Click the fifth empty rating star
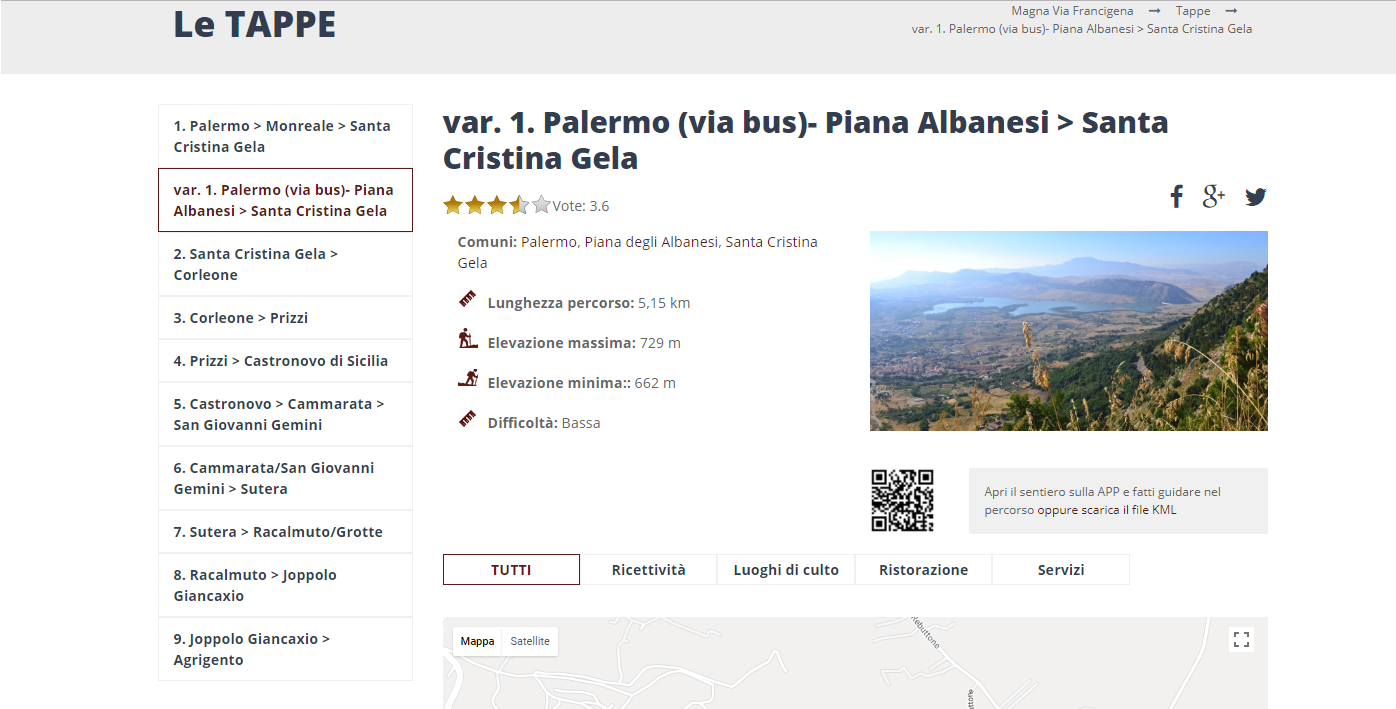The image size is (1396, 709). coord(541,205)
